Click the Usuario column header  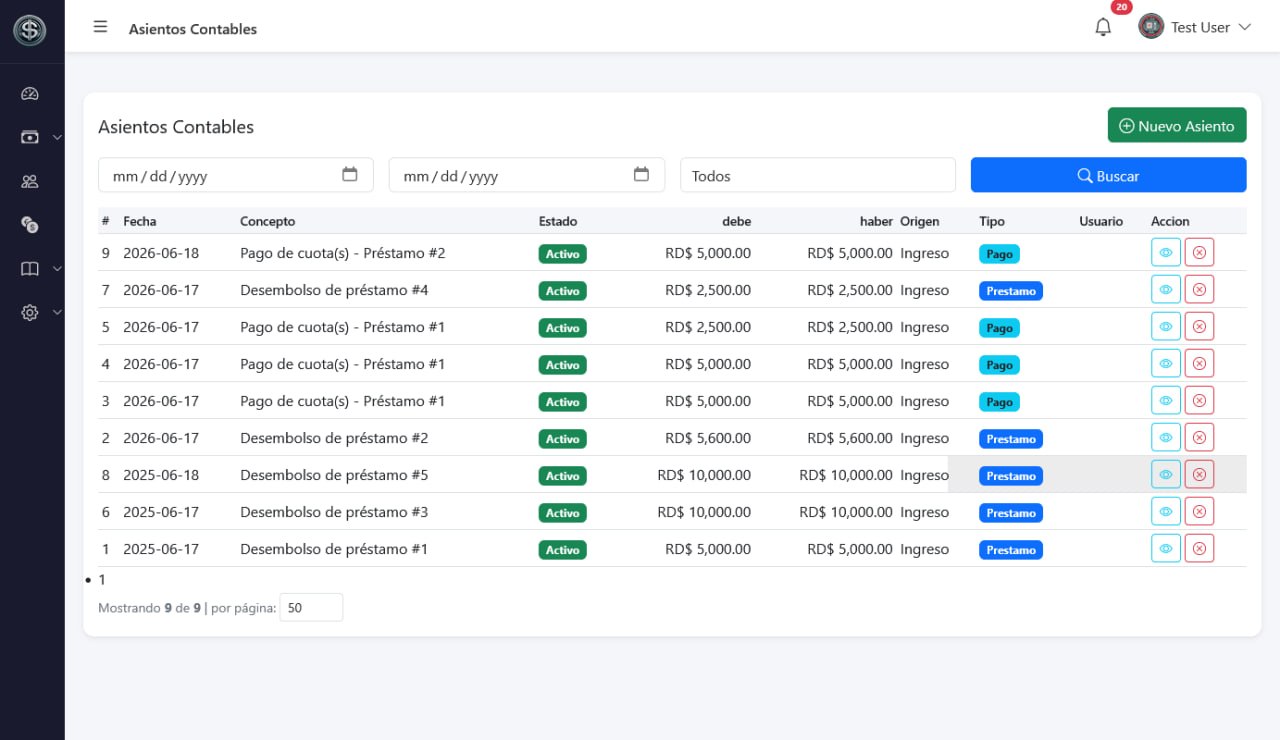coord(1101,221)
